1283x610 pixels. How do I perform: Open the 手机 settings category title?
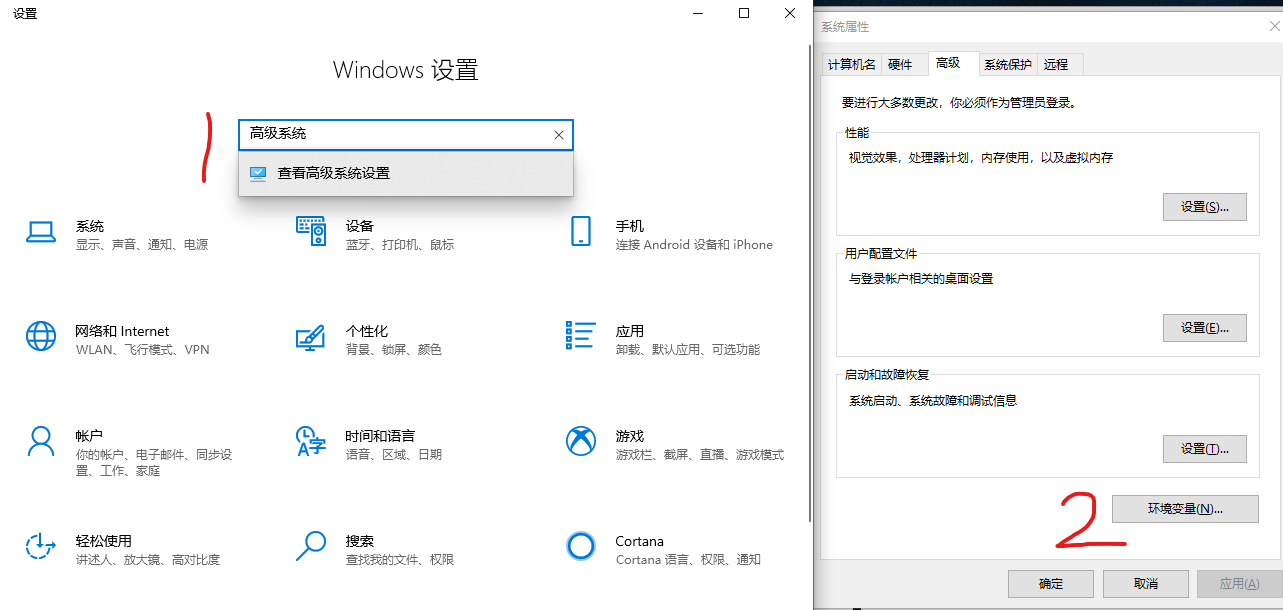click(630, 226)
